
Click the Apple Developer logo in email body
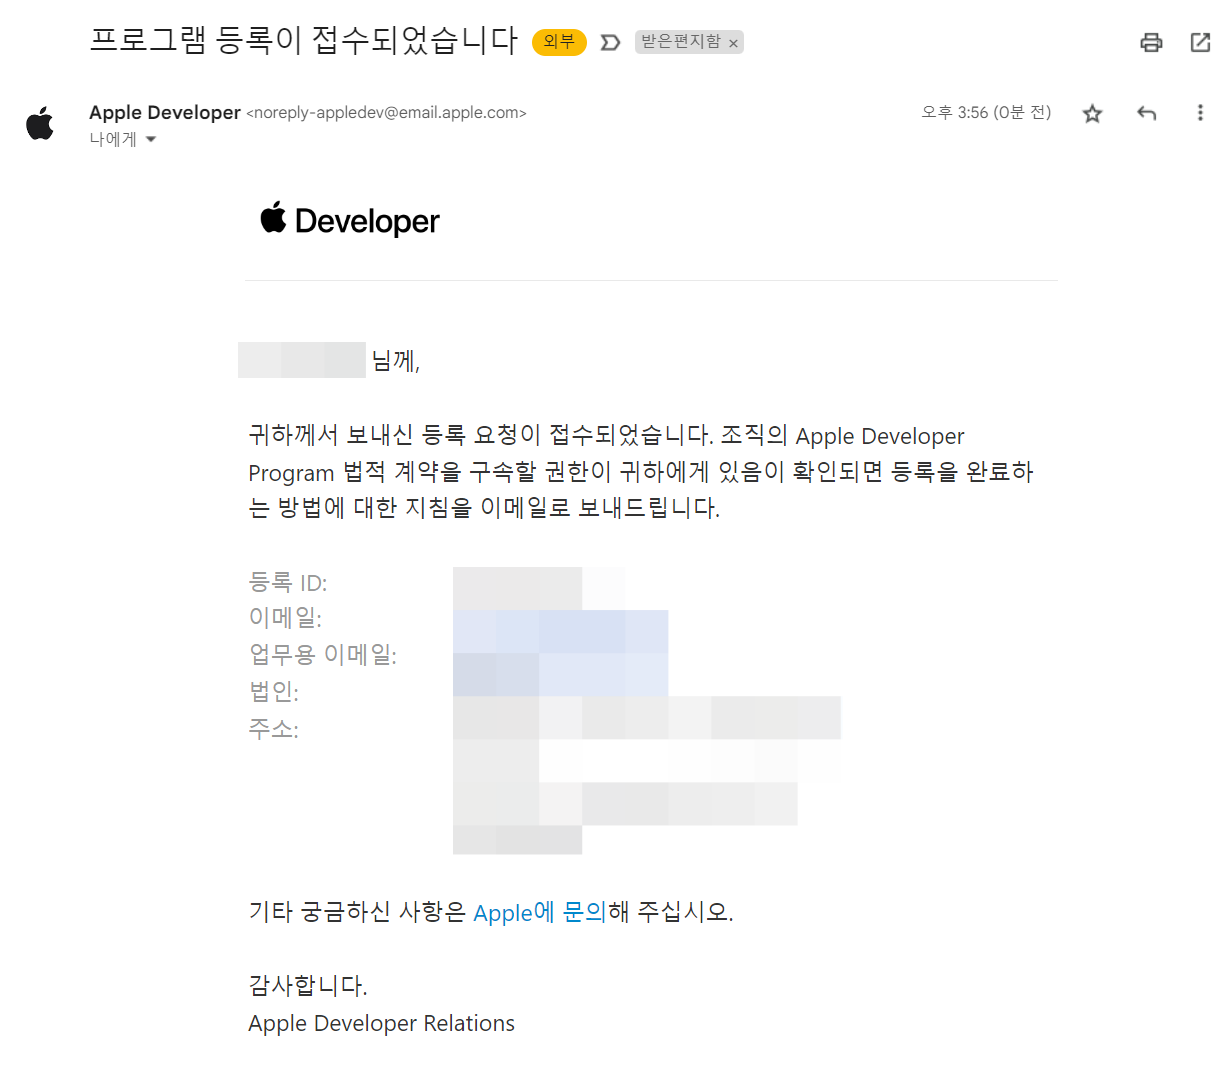[x=350, y=220]
